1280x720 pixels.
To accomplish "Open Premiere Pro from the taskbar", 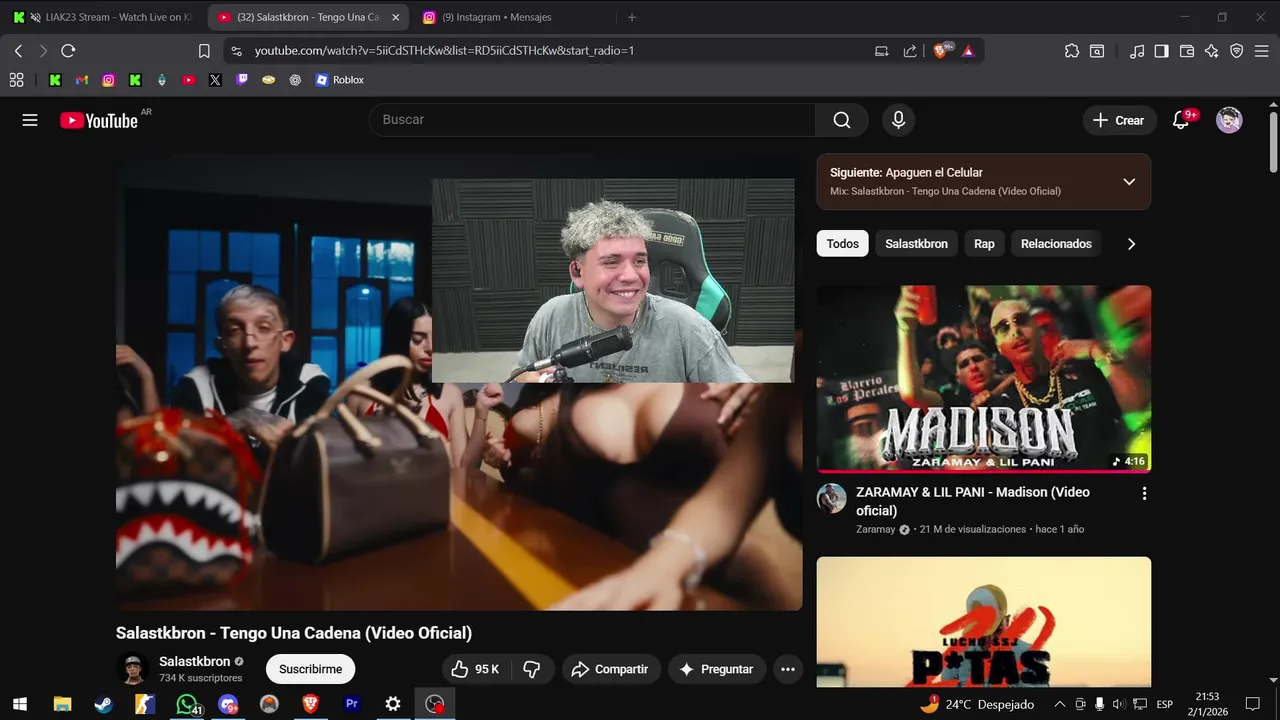I will (x=352, y=704).
